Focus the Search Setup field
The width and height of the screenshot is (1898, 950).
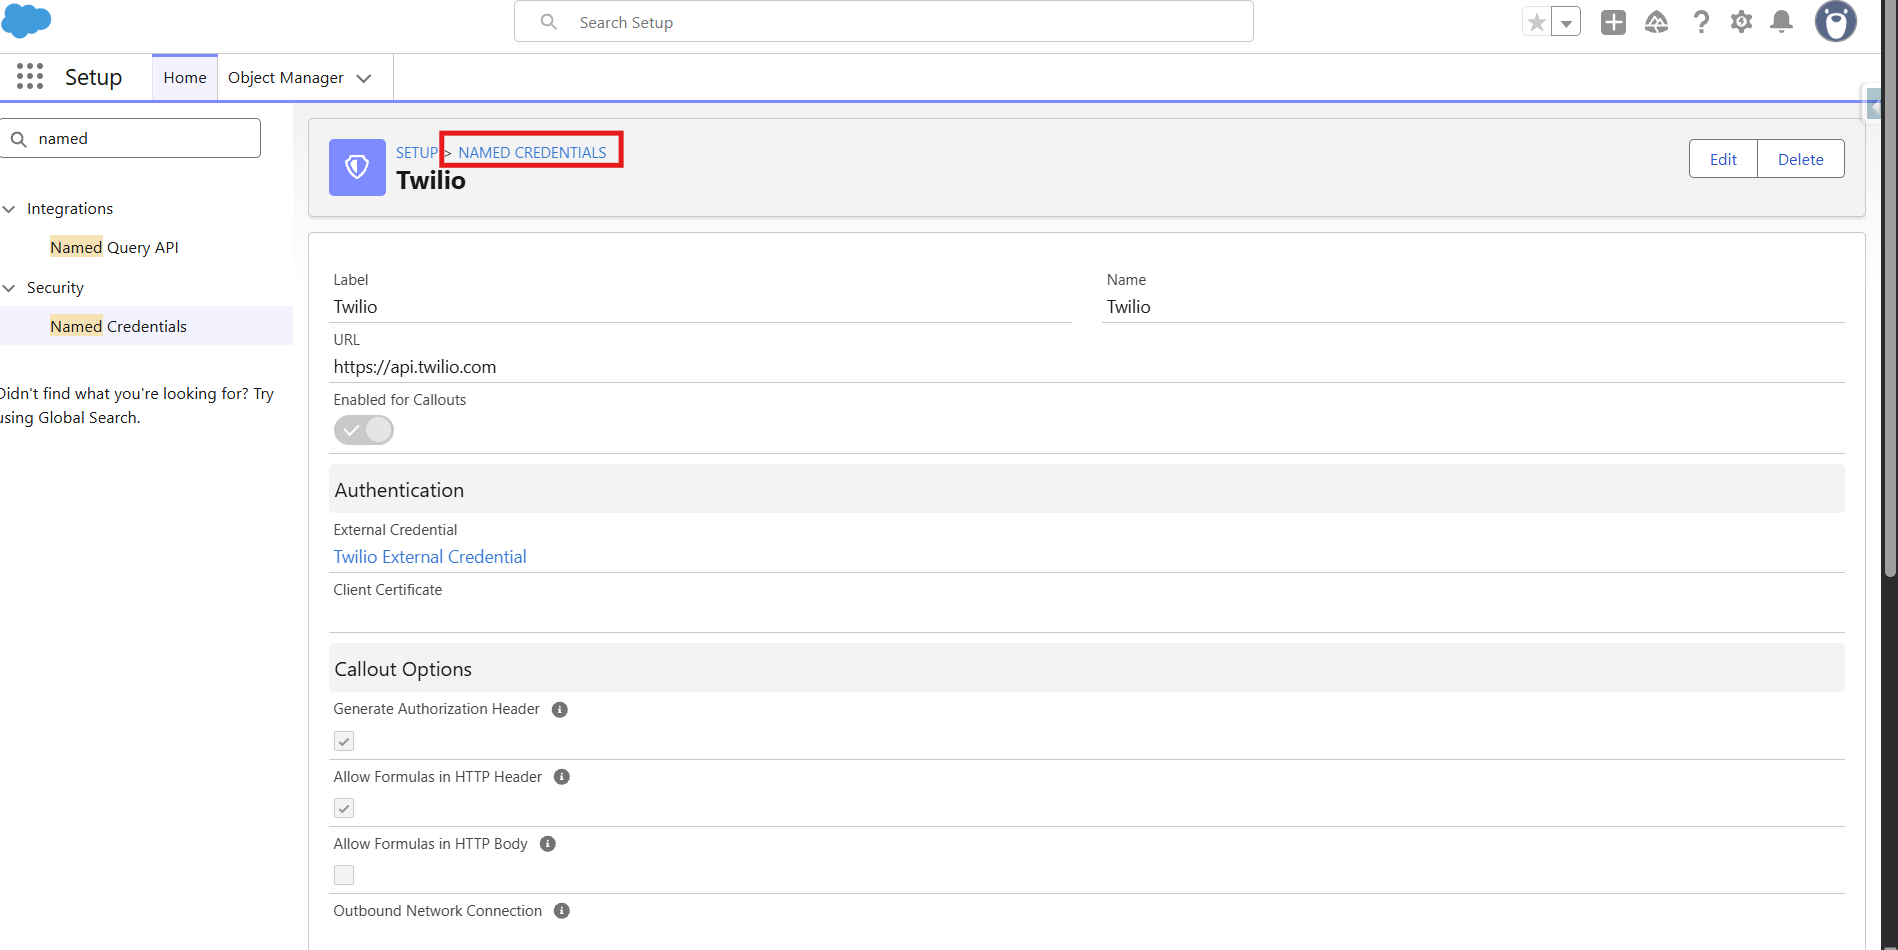884,22
